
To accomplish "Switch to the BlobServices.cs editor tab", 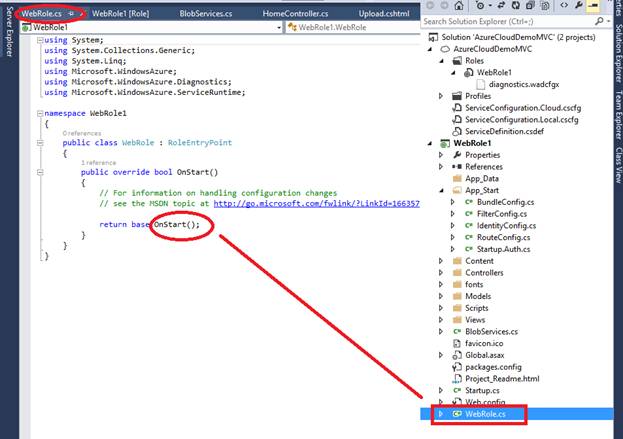I will [x=206, y=14].
